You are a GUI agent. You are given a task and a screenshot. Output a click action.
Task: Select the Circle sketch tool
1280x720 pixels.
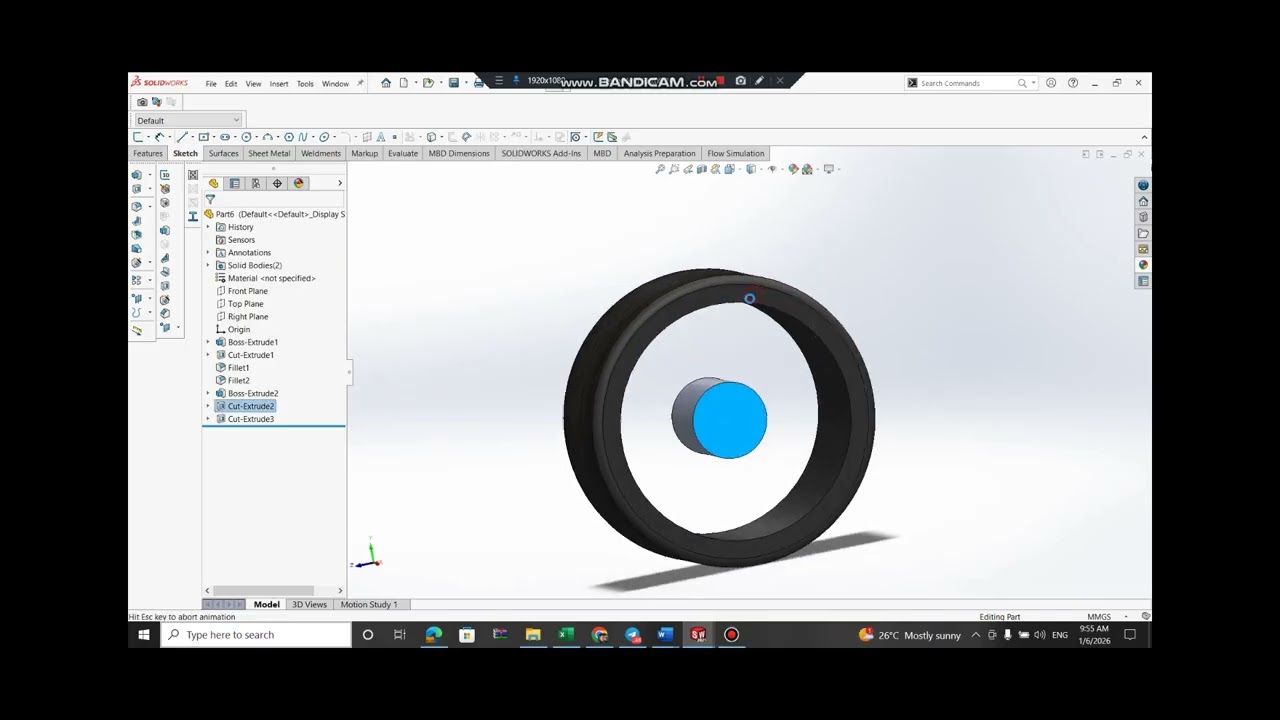[x=246, y=137]
